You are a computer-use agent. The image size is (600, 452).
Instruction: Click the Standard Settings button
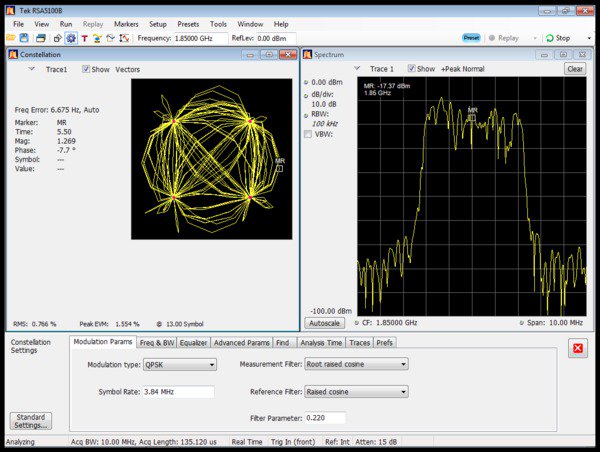tap(30, 420)
